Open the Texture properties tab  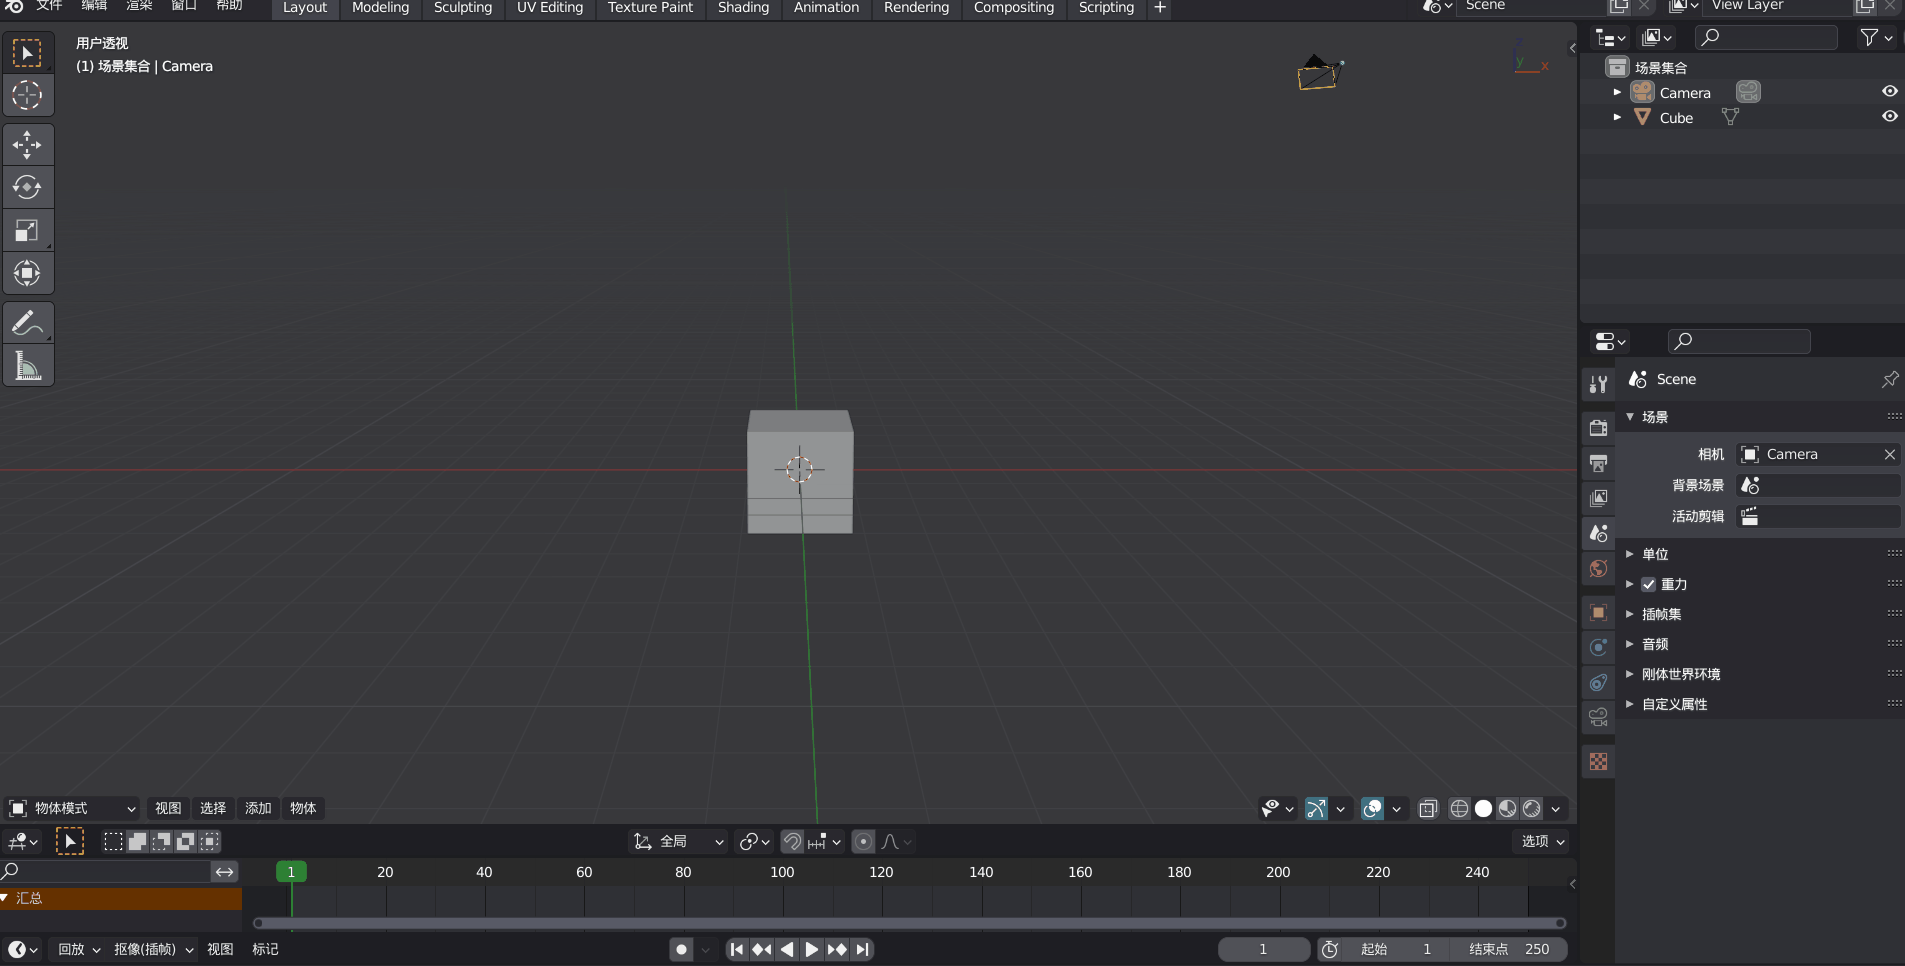point(1598,761)
